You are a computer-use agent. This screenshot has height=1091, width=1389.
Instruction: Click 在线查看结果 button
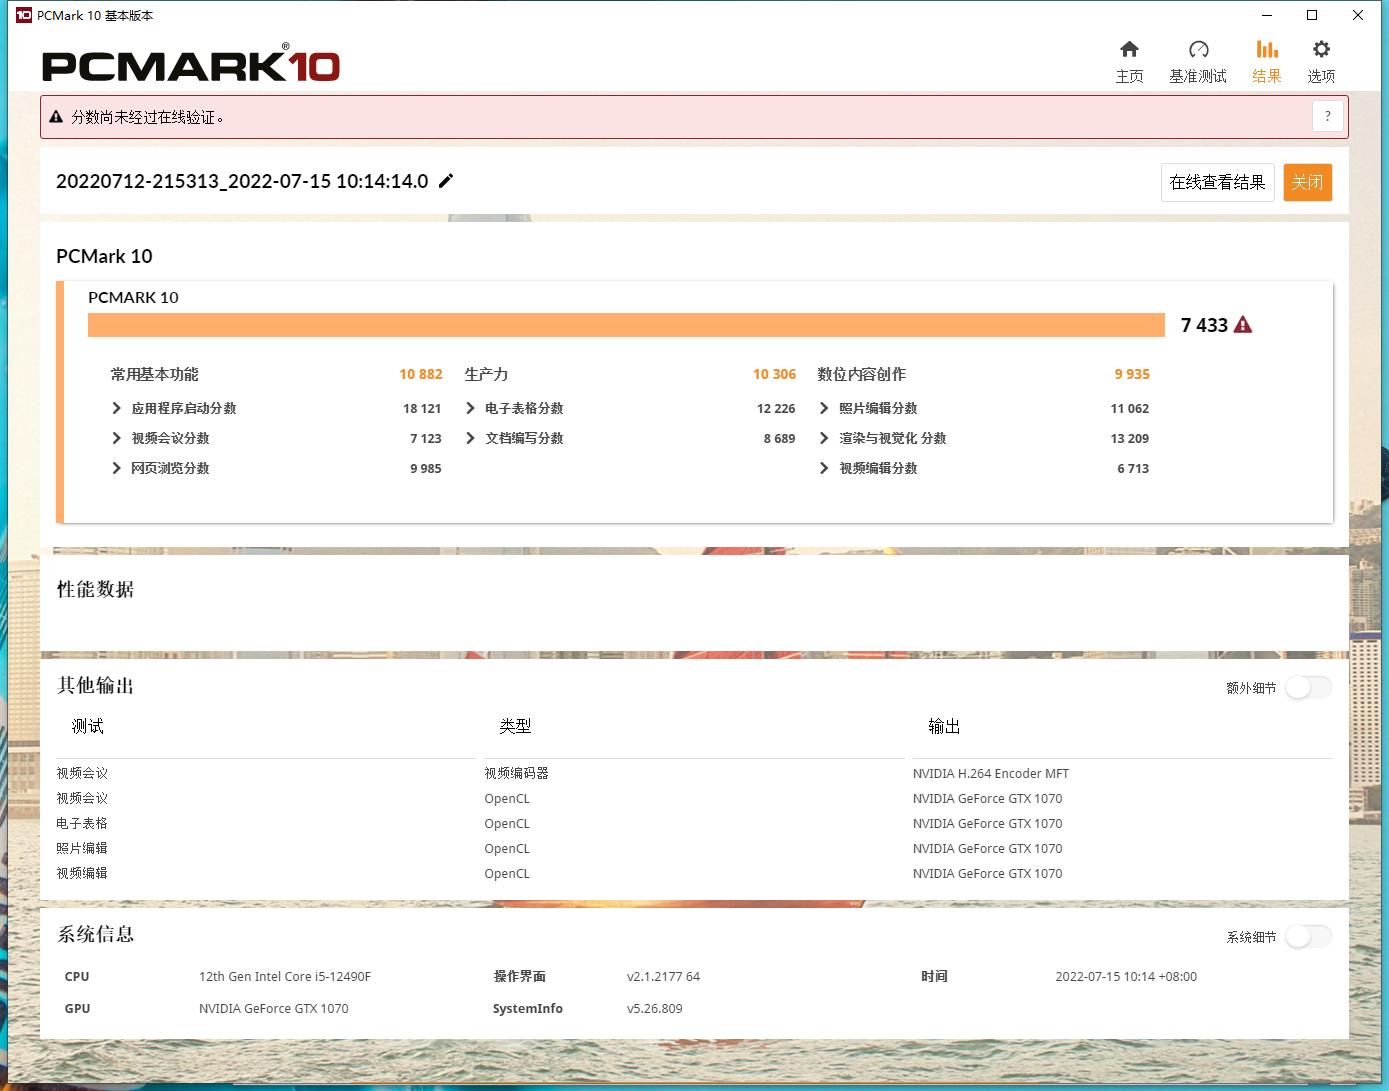(x=1217, y=182)
